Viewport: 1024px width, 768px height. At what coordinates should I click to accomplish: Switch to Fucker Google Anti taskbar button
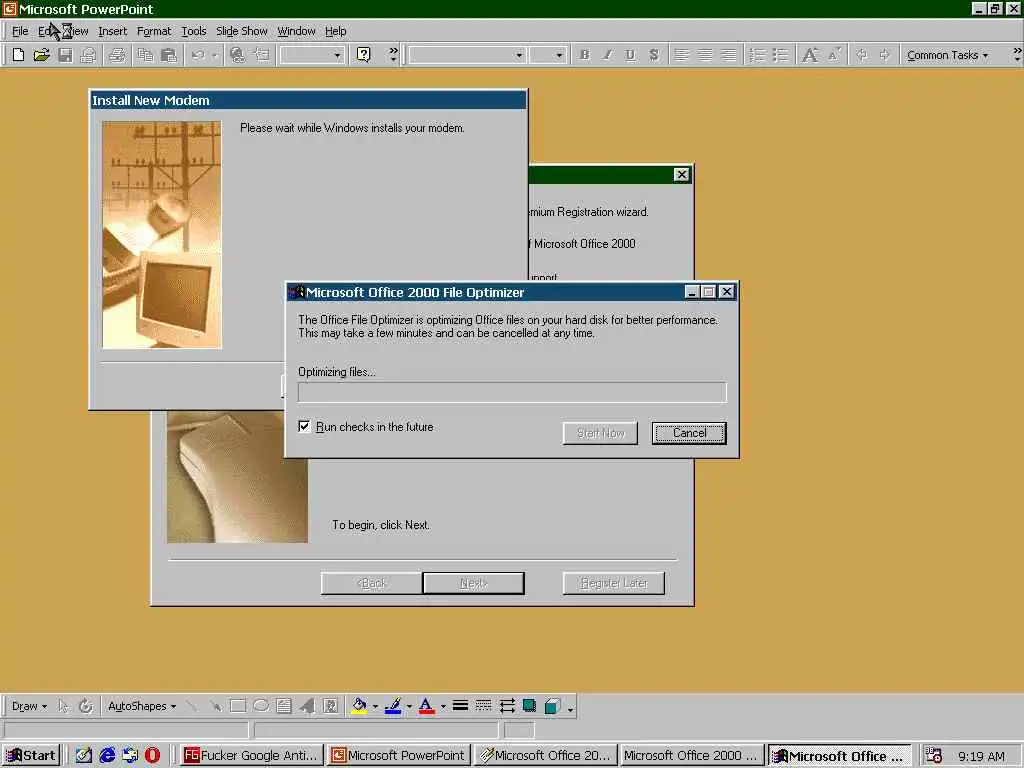[x=251, y=756]
